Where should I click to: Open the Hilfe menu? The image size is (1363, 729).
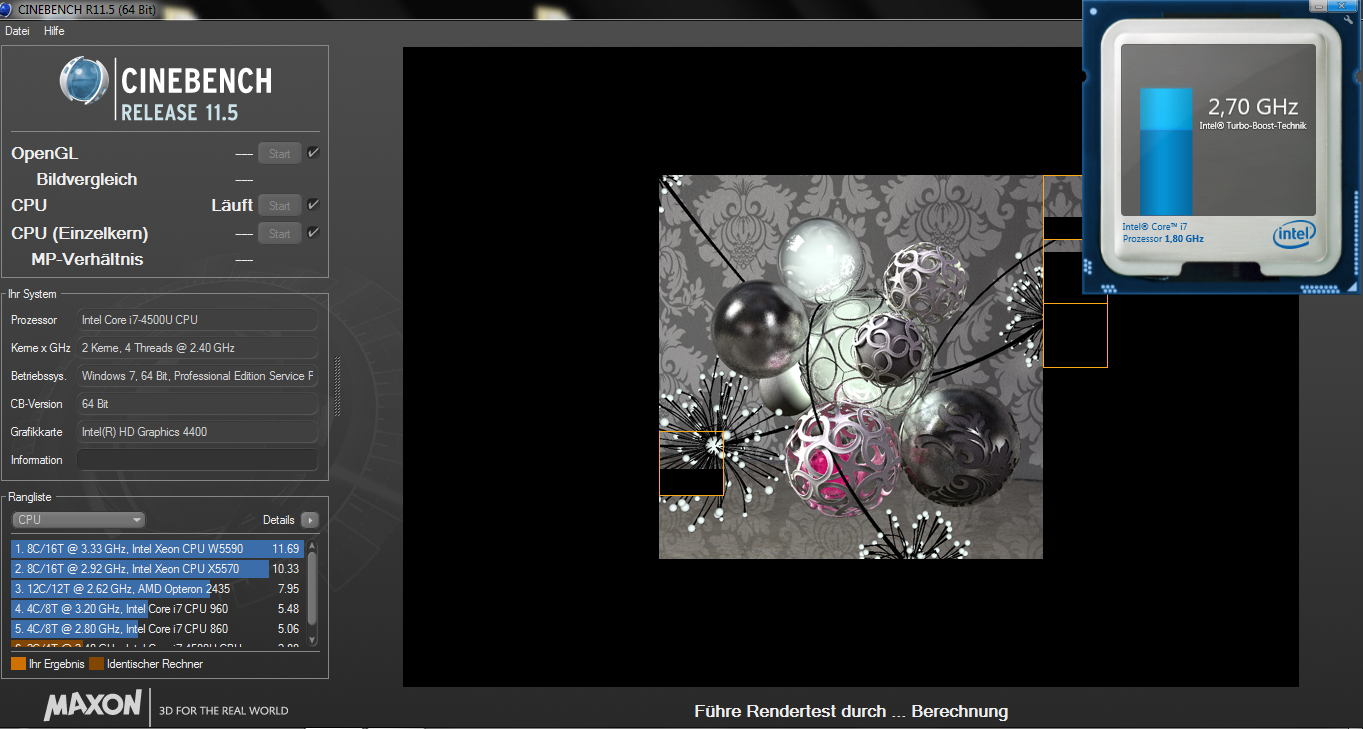54,31
